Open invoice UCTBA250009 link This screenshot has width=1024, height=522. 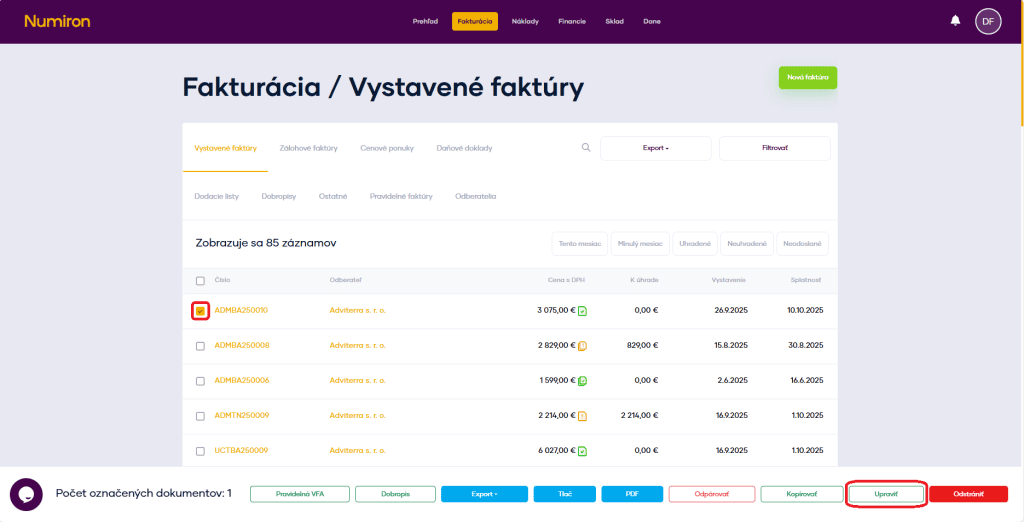point(241,451)
